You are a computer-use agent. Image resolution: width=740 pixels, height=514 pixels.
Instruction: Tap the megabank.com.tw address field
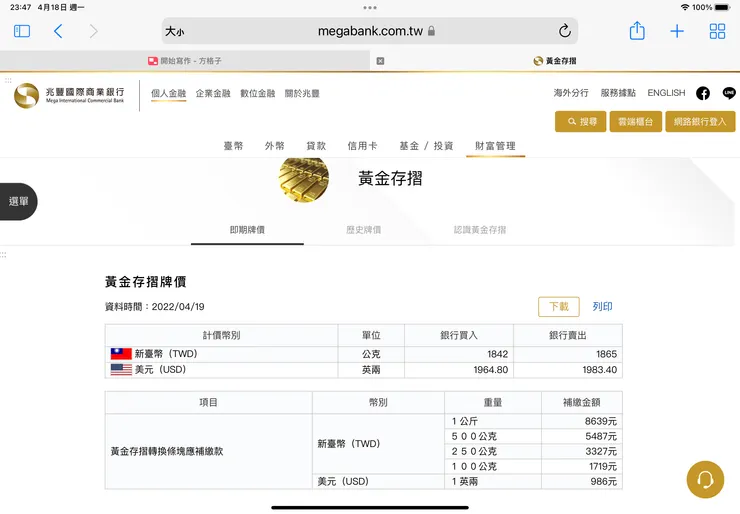tap(370, 31)
